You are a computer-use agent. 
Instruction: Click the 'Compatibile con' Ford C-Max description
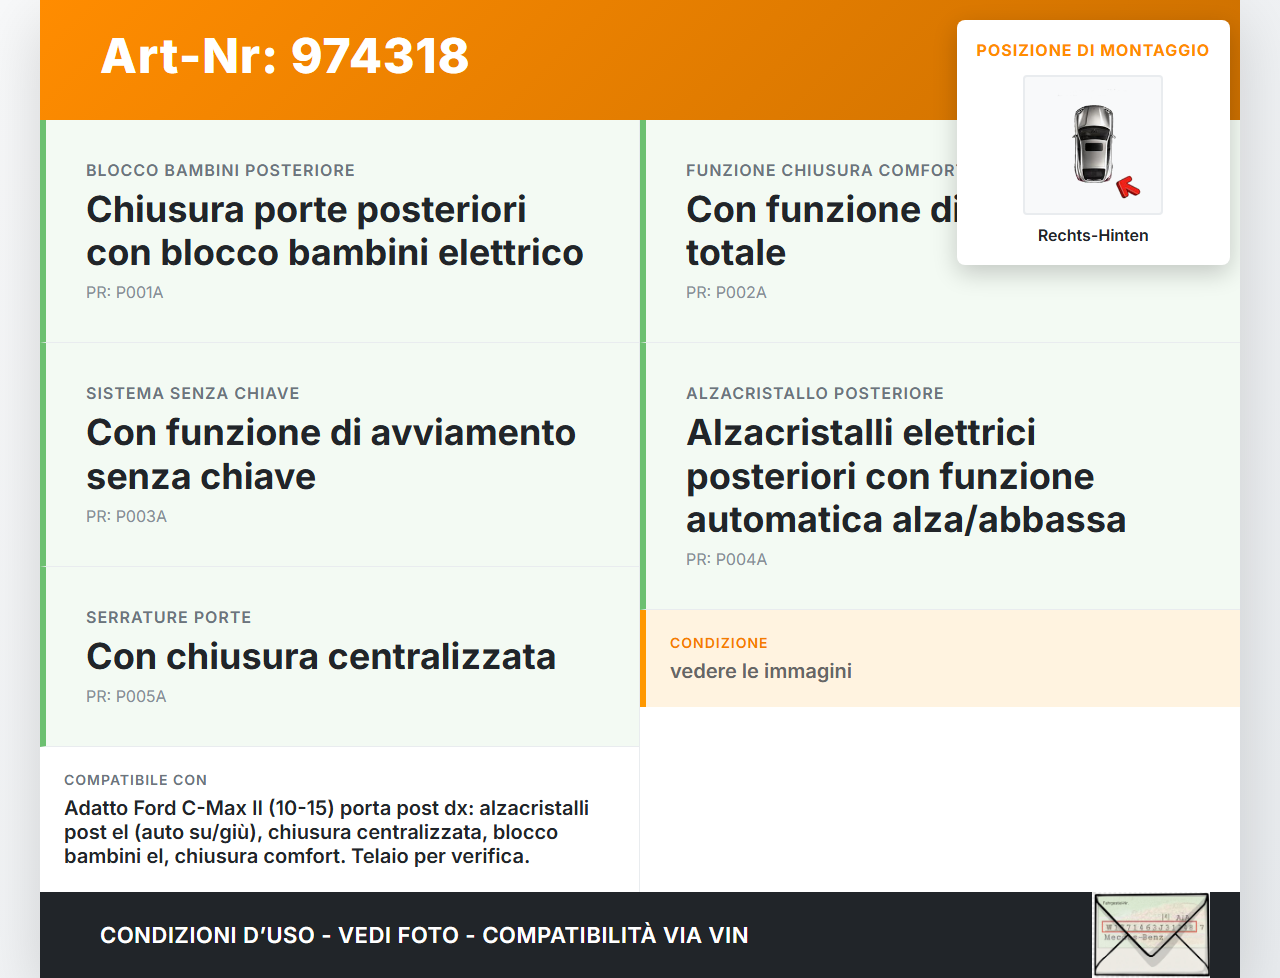point(326,832)
